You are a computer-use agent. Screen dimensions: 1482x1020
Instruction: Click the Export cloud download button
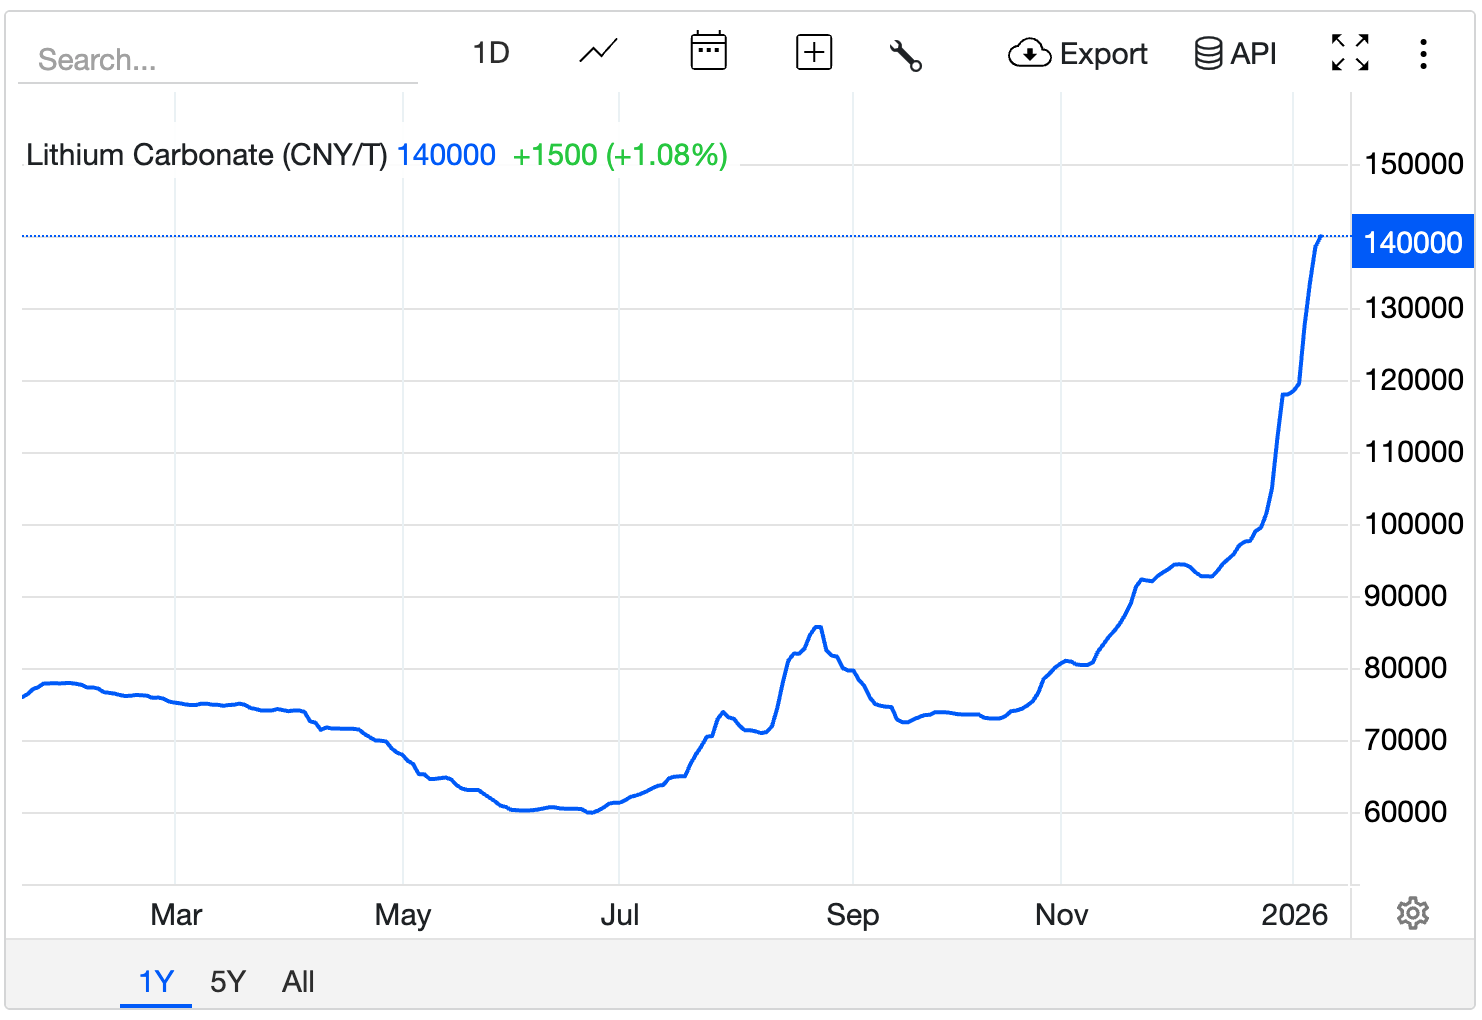coord(1077,54)
